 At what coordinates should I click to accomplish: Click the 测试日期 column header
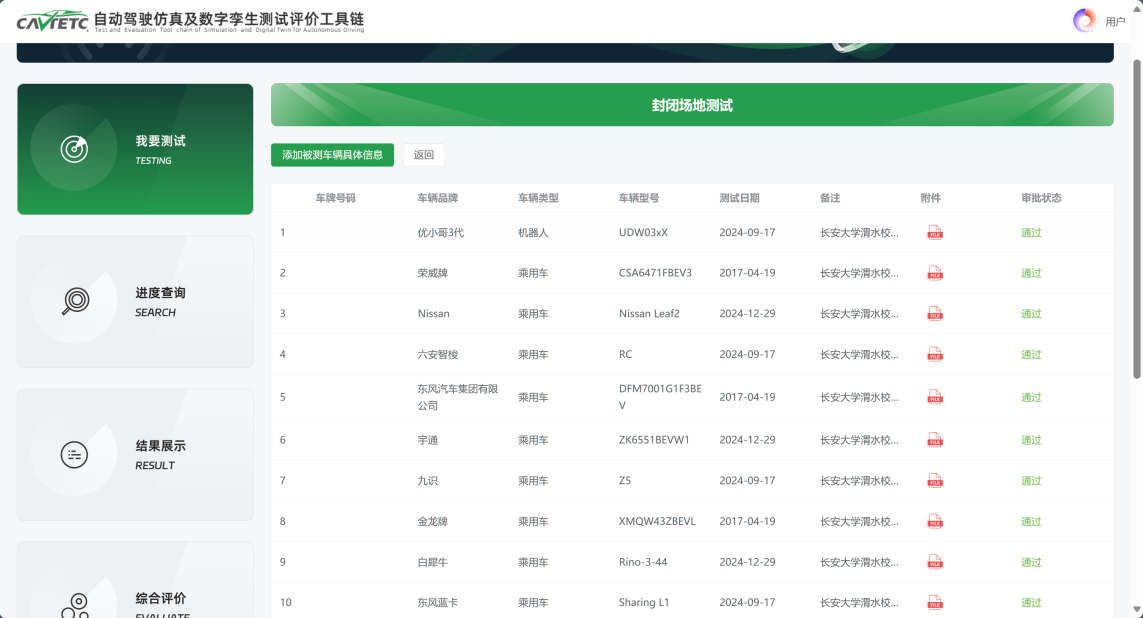click(739, 198)
